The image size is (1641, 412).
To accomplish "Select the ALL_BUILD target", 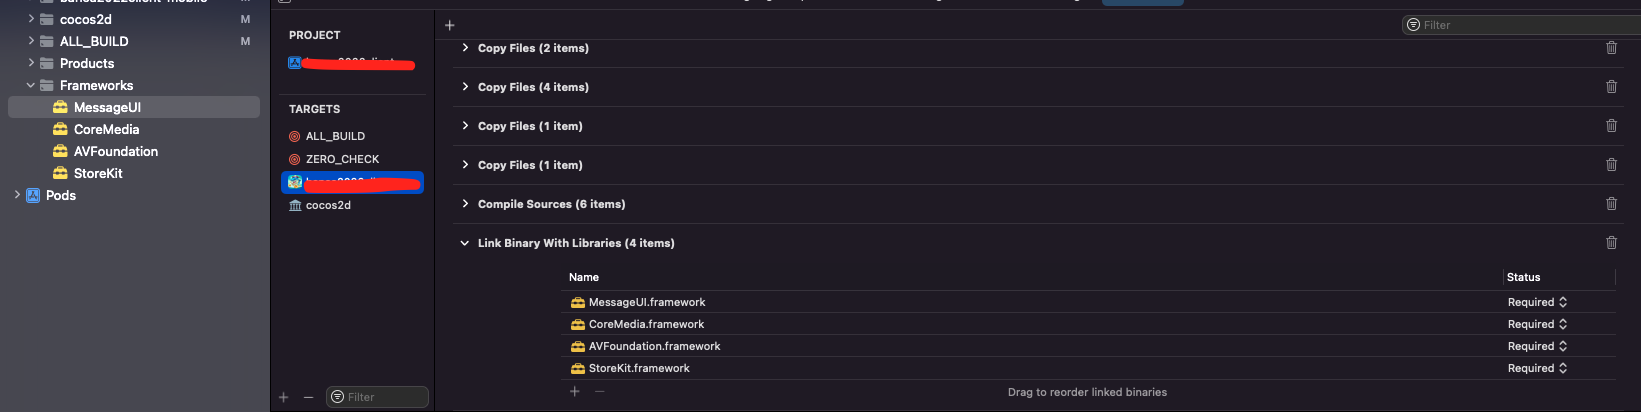I will (335, 136).
